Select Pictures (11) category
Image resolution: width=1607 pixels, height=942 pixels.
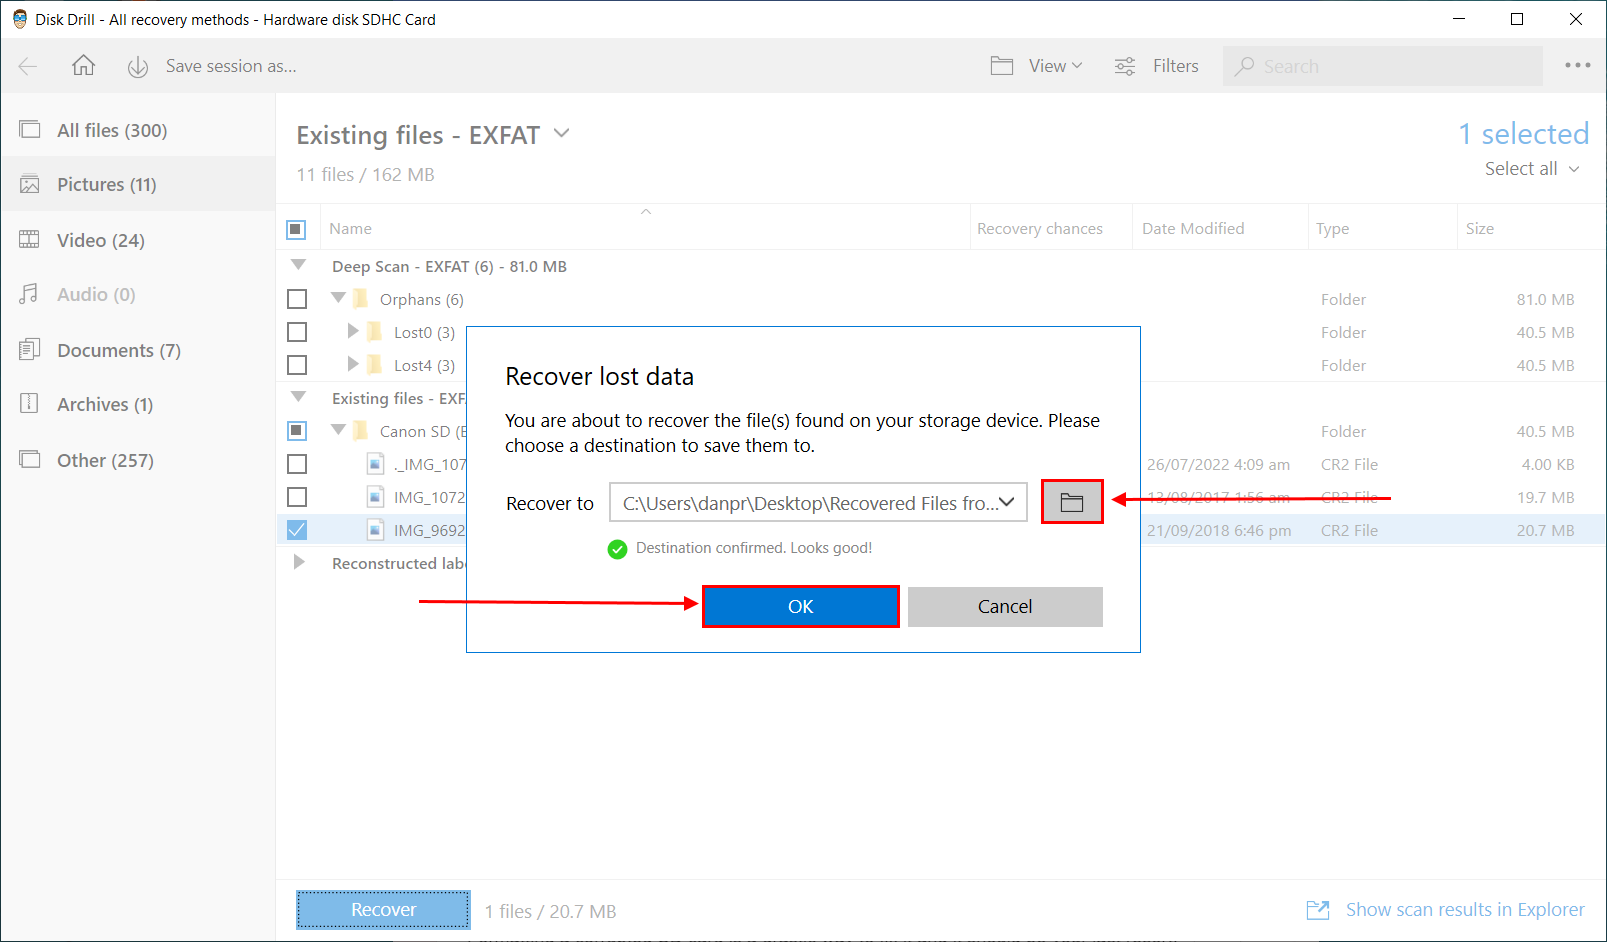(x=138, y=184)
